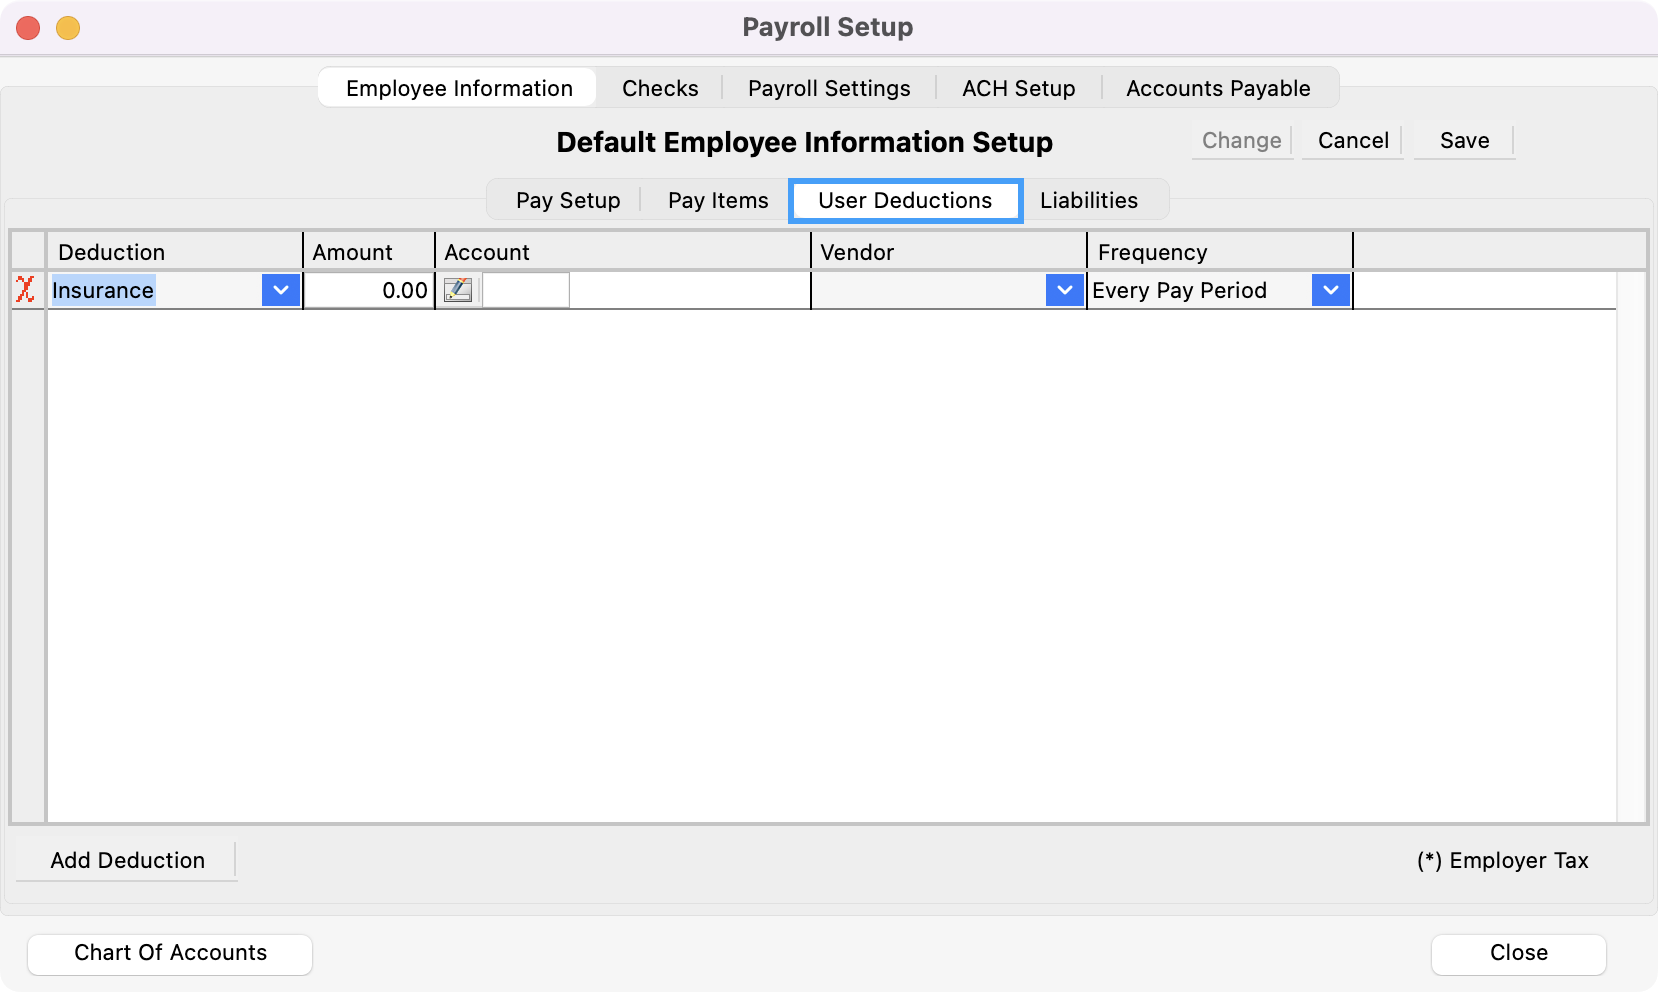Image resolution: width=1658 pixels, height=992 pixels.
Task: Click the Add Deduction button
Action: point(128,860)
